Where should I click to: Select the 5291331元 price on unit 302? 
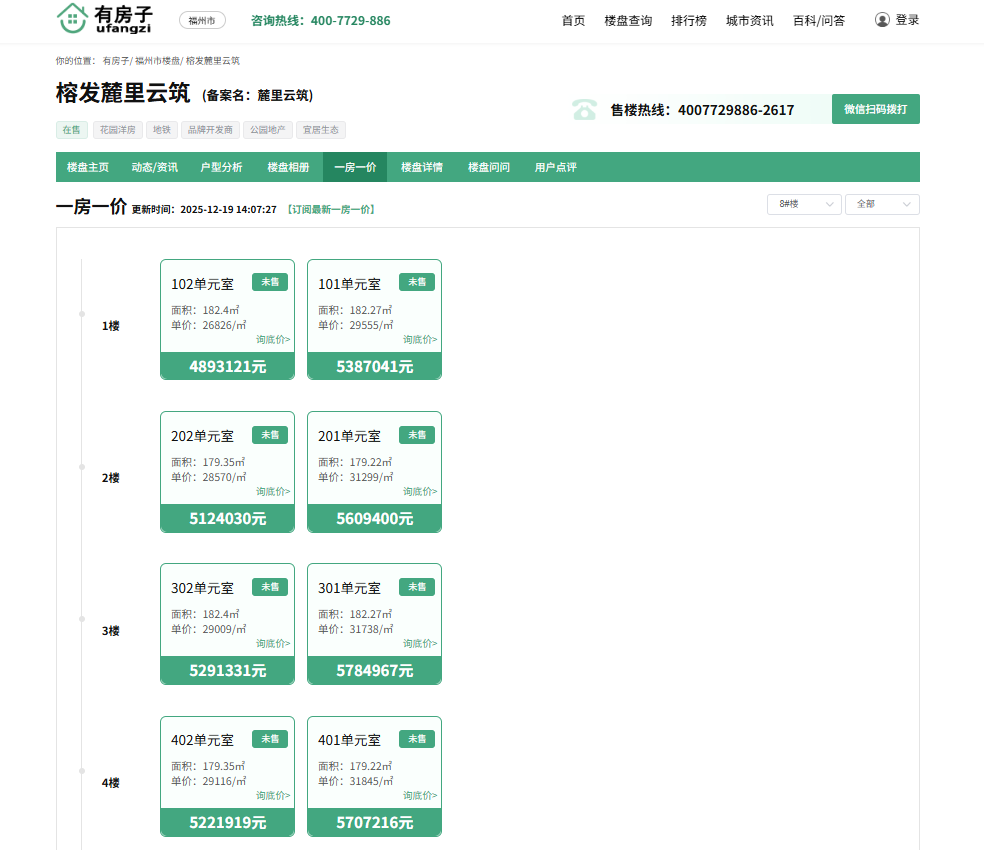tap(228, 671)
